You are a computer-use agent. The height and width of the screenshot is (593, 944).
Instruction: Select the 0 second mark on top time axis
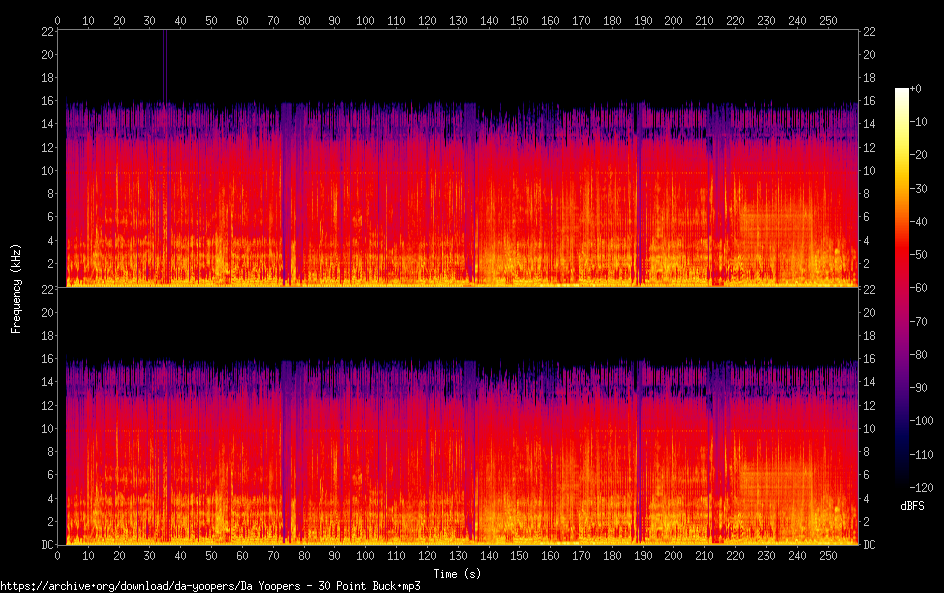pyautogui.click(x=58, y=19)
